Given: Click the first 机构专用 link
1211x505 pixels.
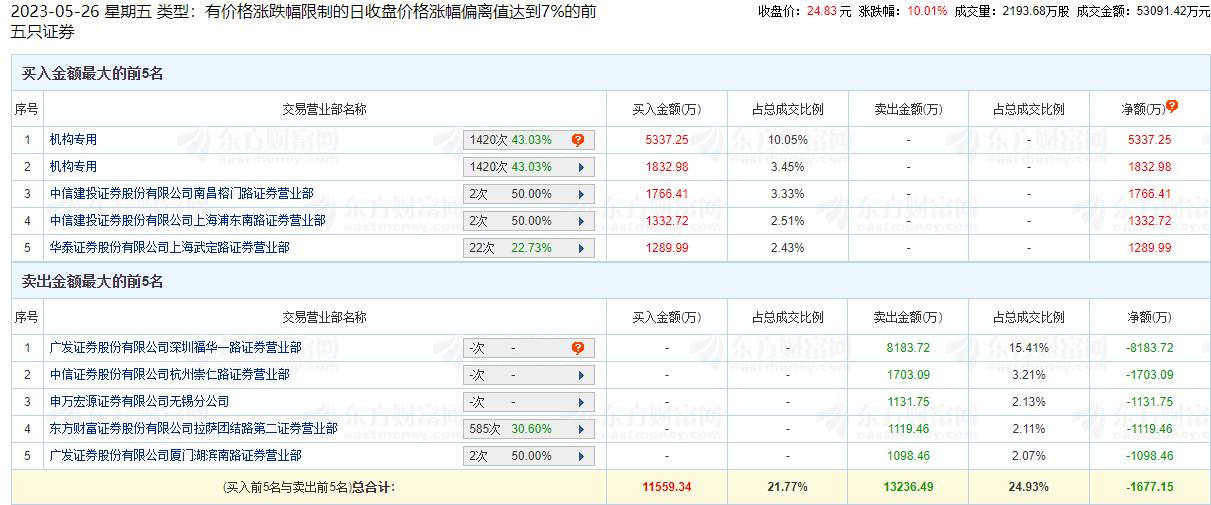Looking at the screenshot, I should point(73,139).
